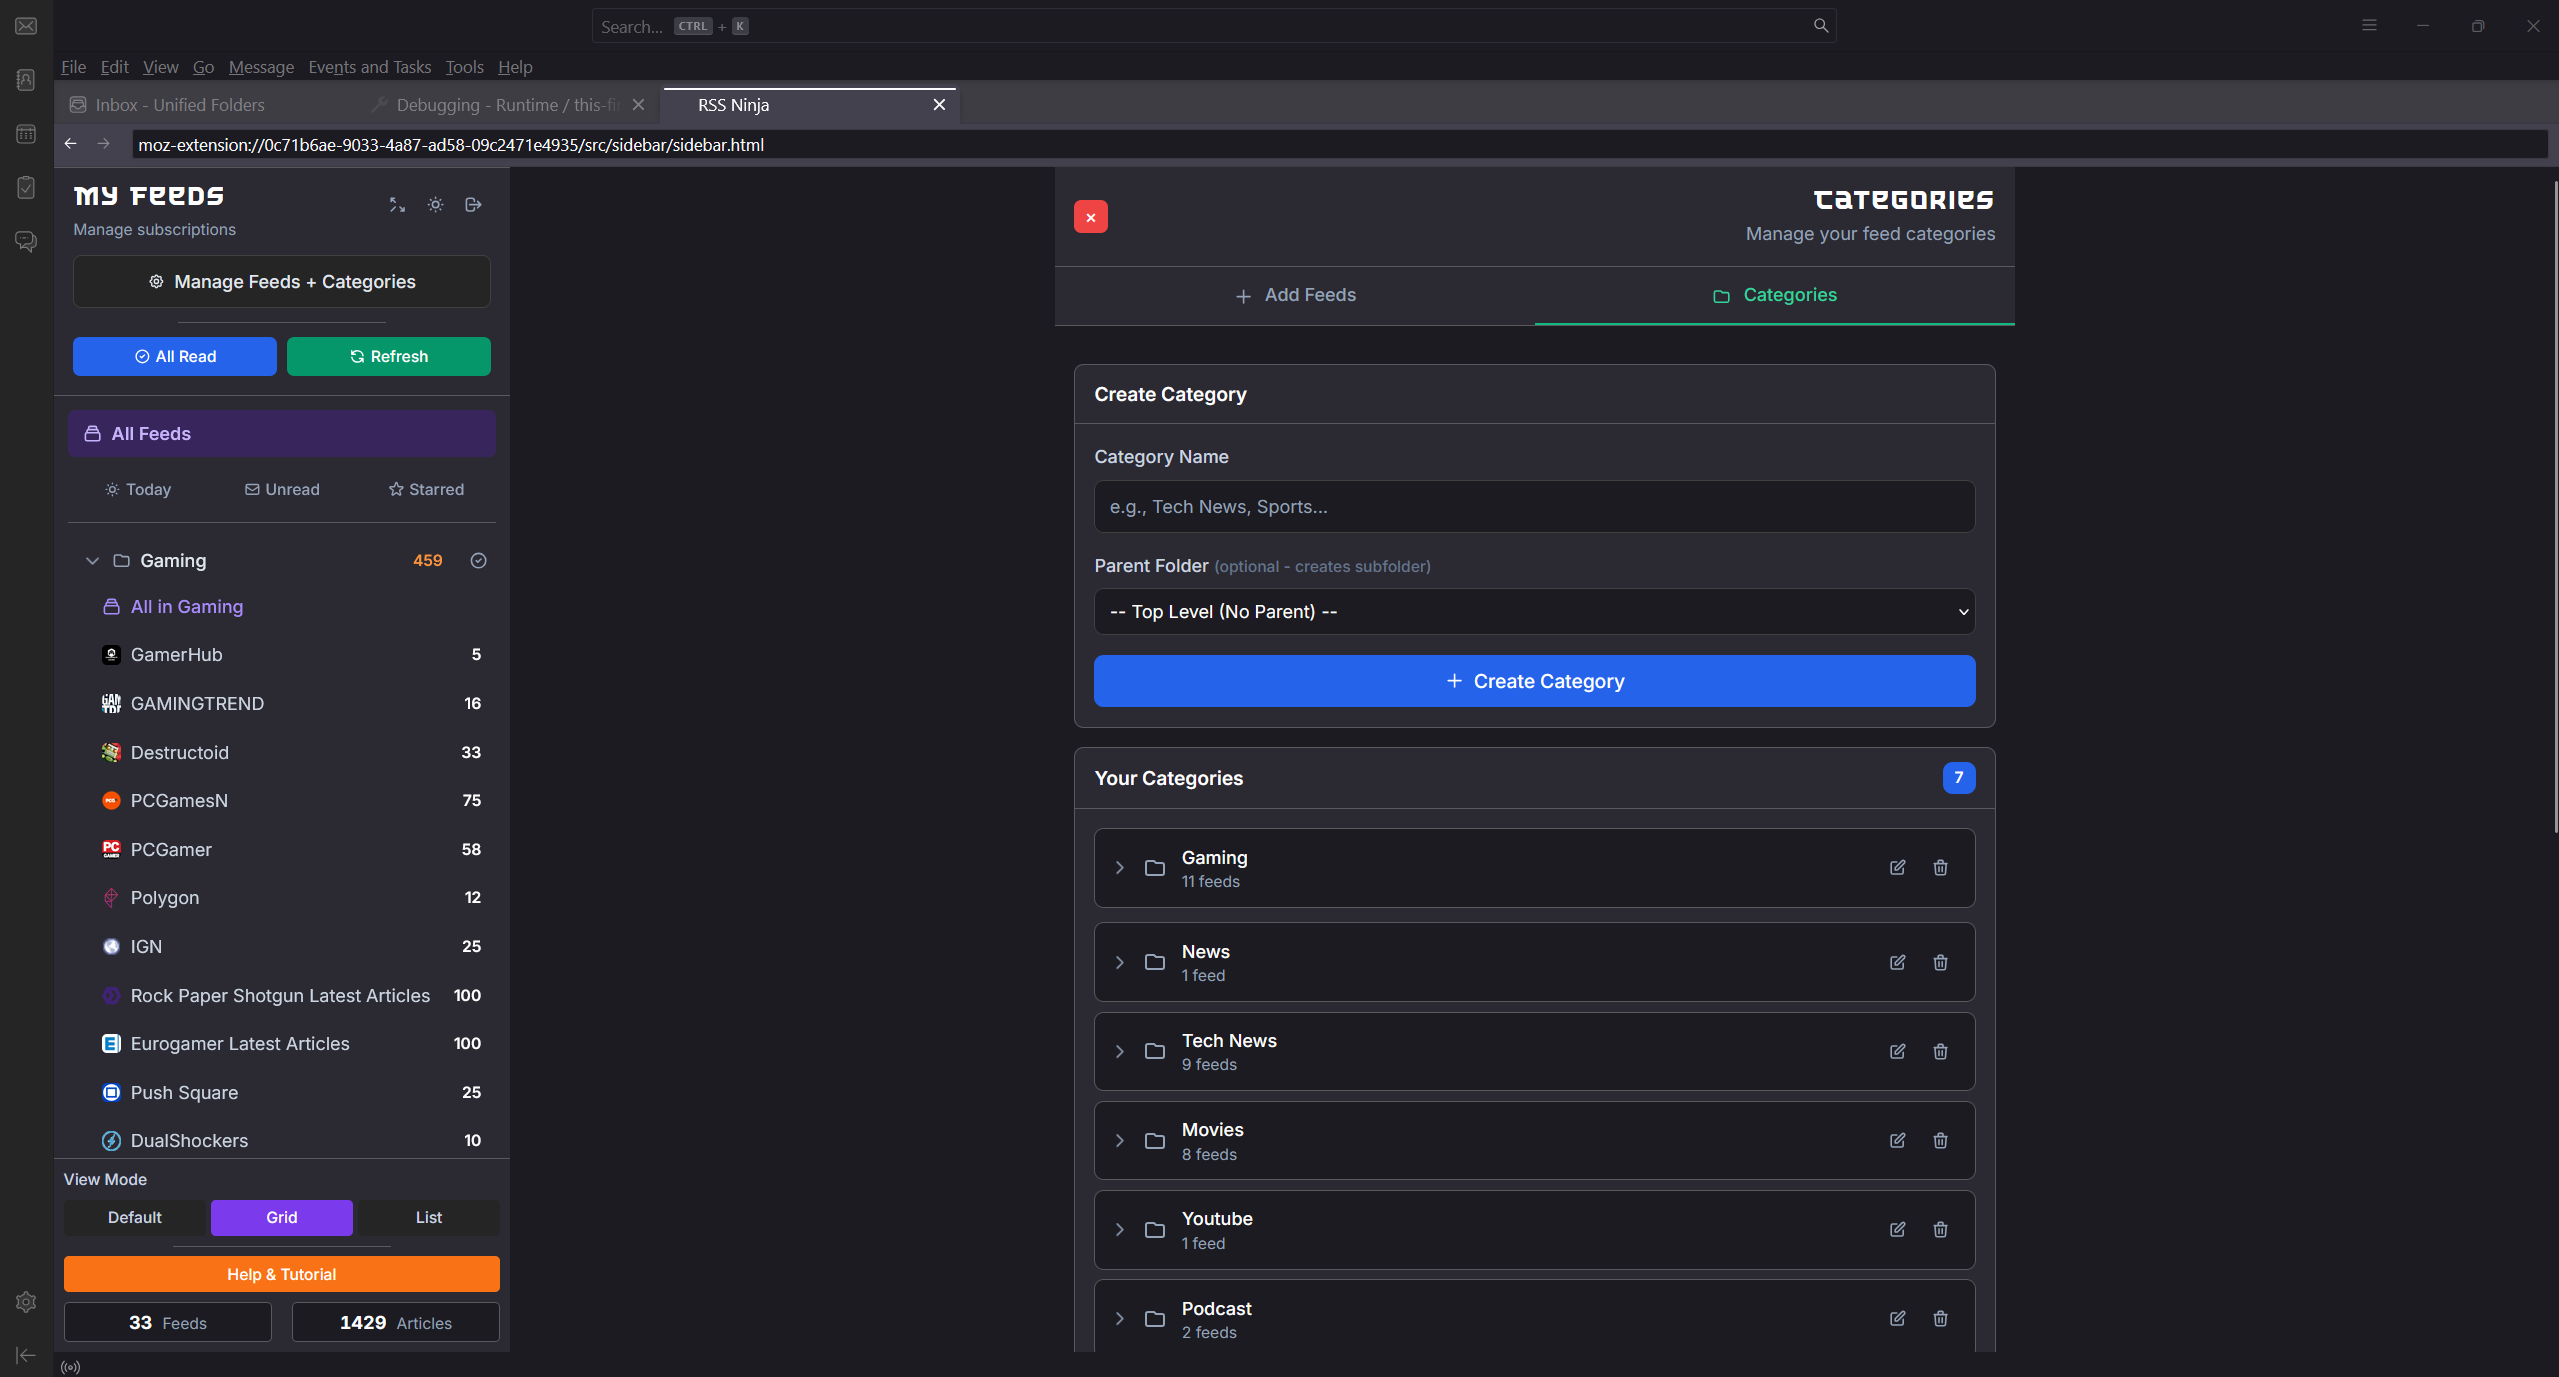Click the collapse sidebar arrows icon
2559x1377 pixels.
click(397, 205)
